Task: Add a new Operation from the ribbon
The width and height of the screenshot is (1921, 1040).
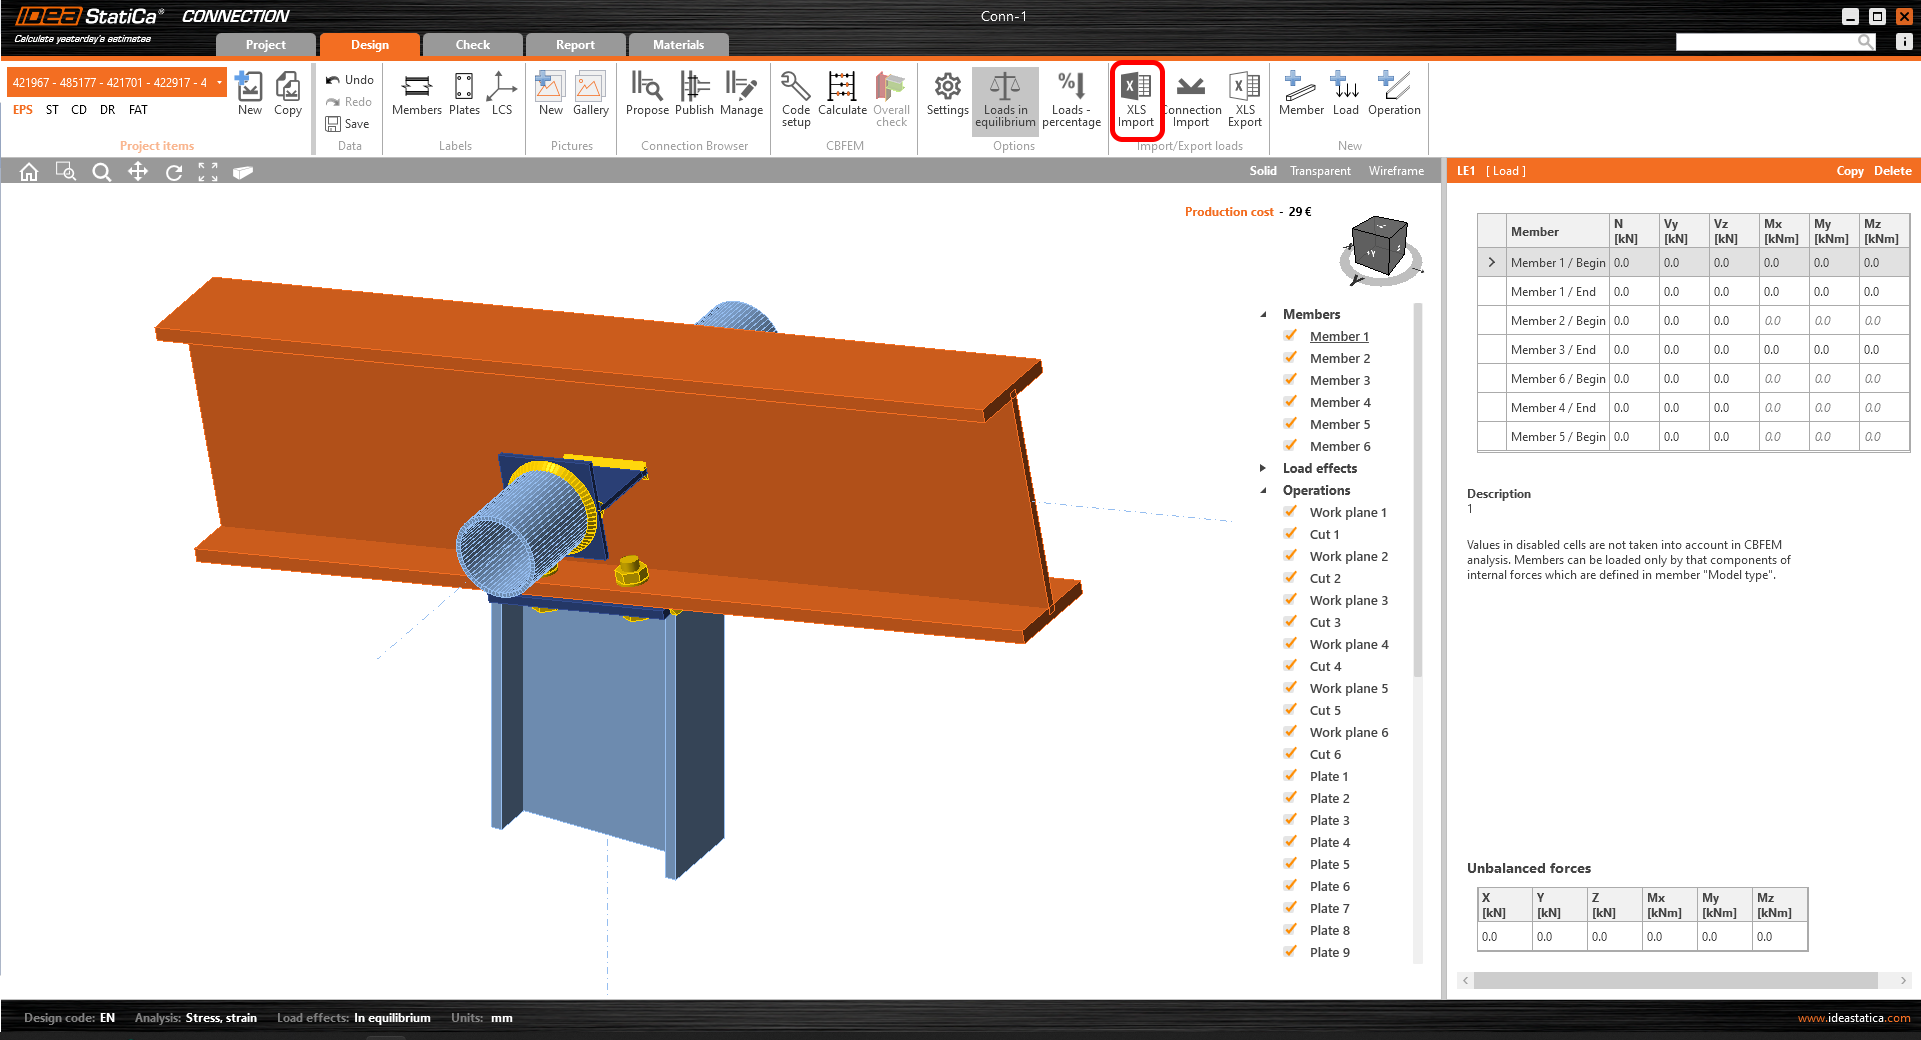Action: [1394, 97]
